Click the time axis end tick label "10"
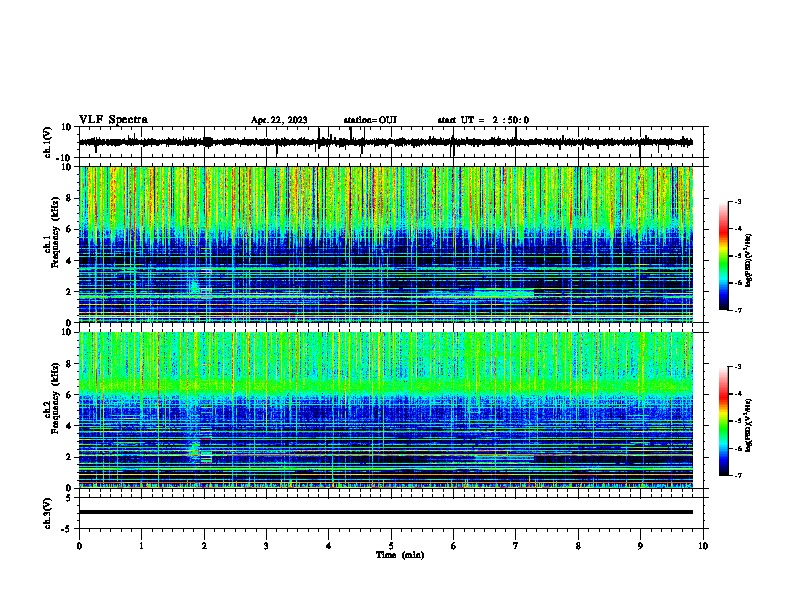Viewport: 792px width, 612px height. point(703,546)
